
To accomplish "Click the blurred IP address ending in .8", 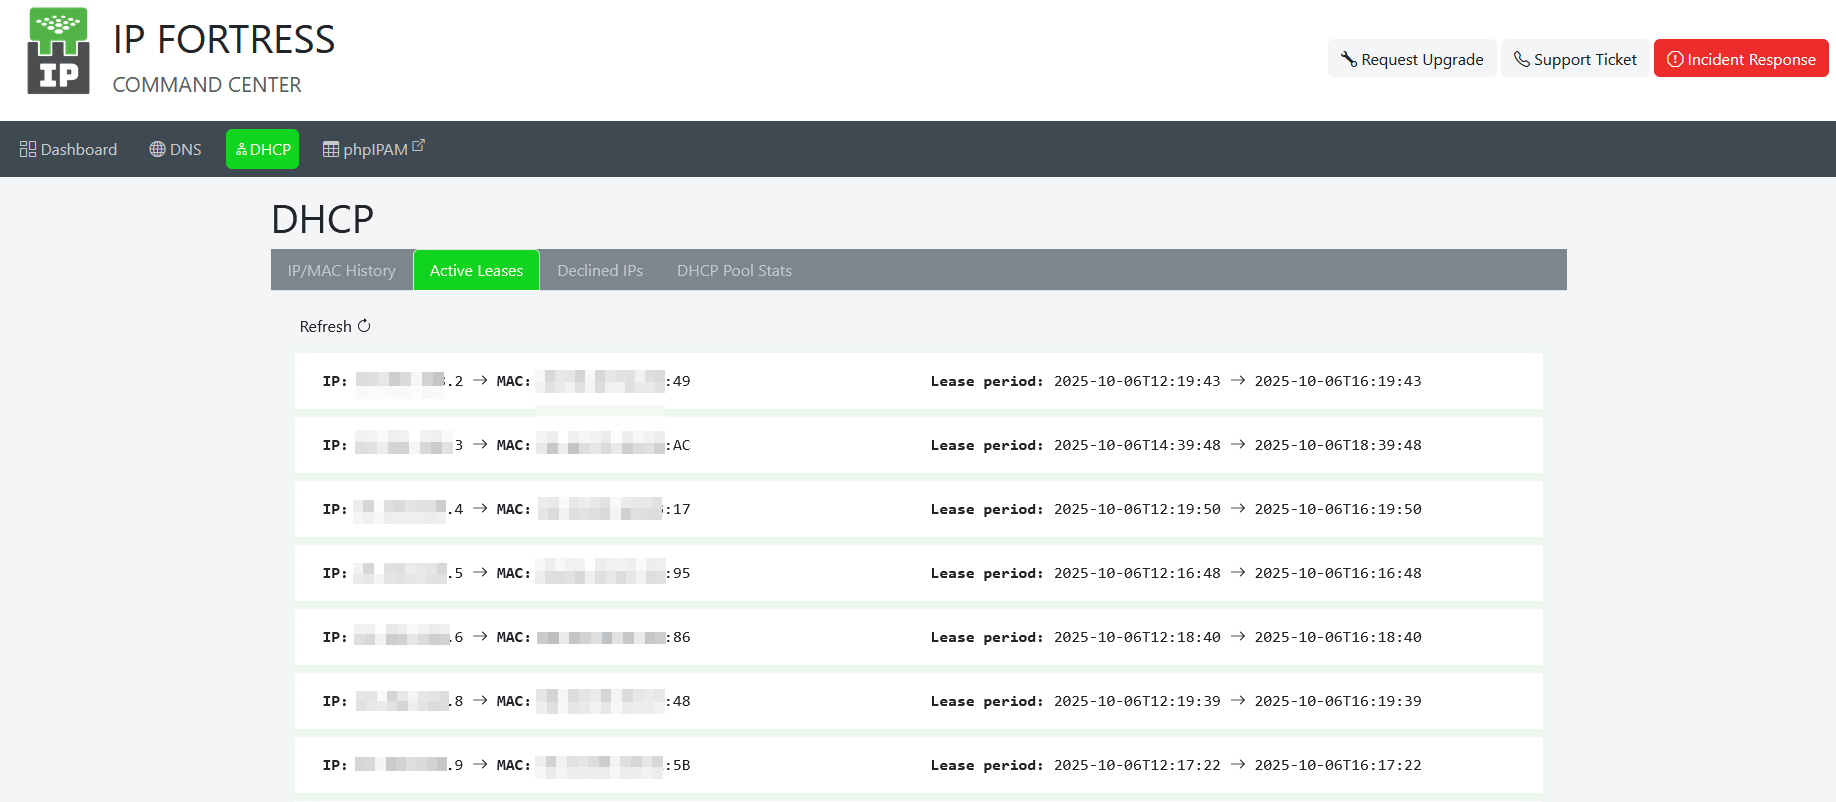I will point(409,701).
